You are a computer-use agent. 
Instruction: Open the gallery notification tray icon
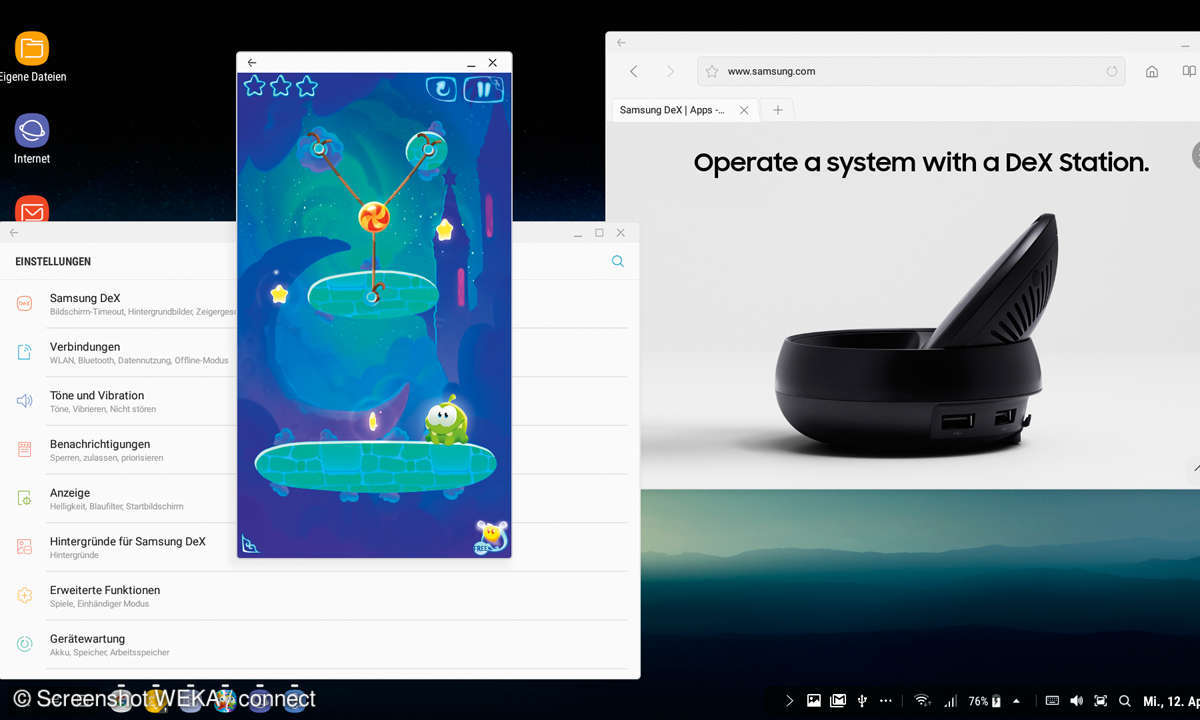click(814, 701)
